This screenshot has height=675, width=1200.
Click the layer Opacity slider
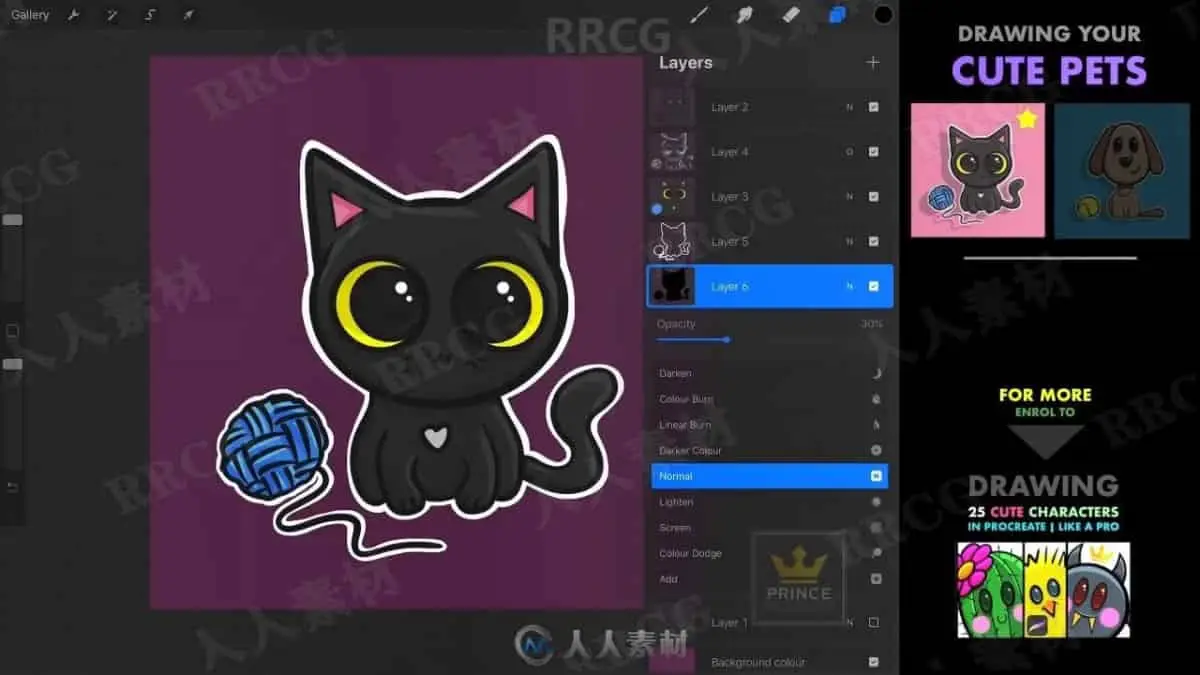click(770, 340)
